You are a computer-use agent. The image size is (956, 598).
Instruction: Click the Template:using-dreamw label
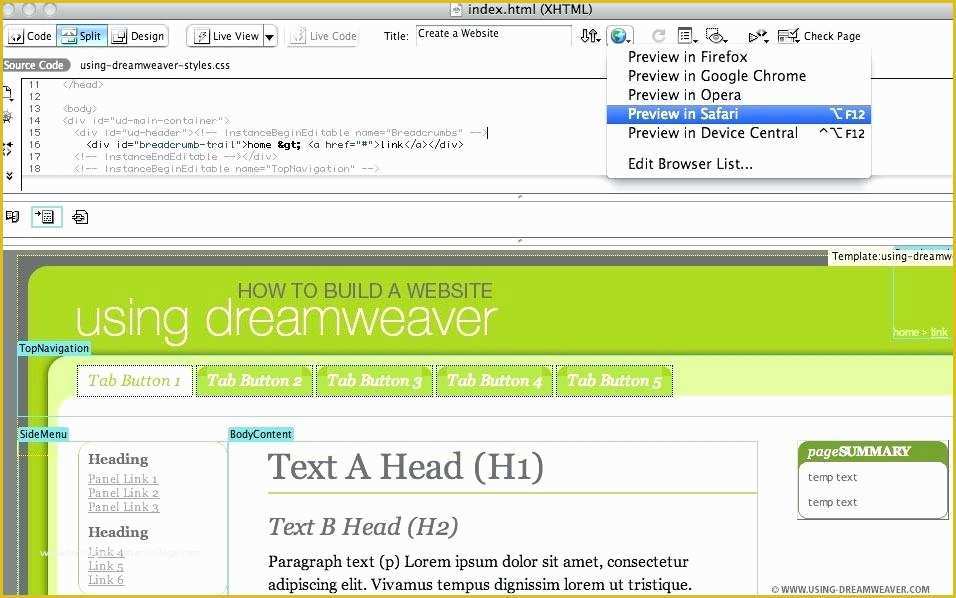[x=891, y=257]
